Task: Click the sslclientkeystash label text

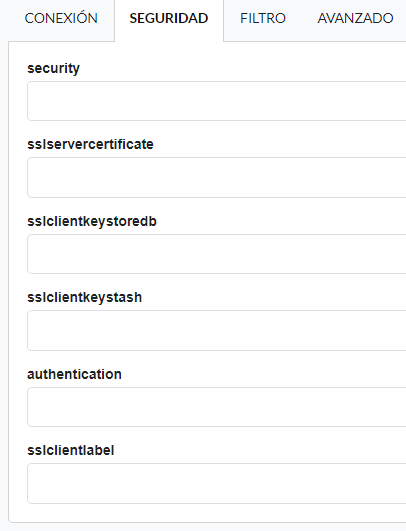Action: coord(85,298)
